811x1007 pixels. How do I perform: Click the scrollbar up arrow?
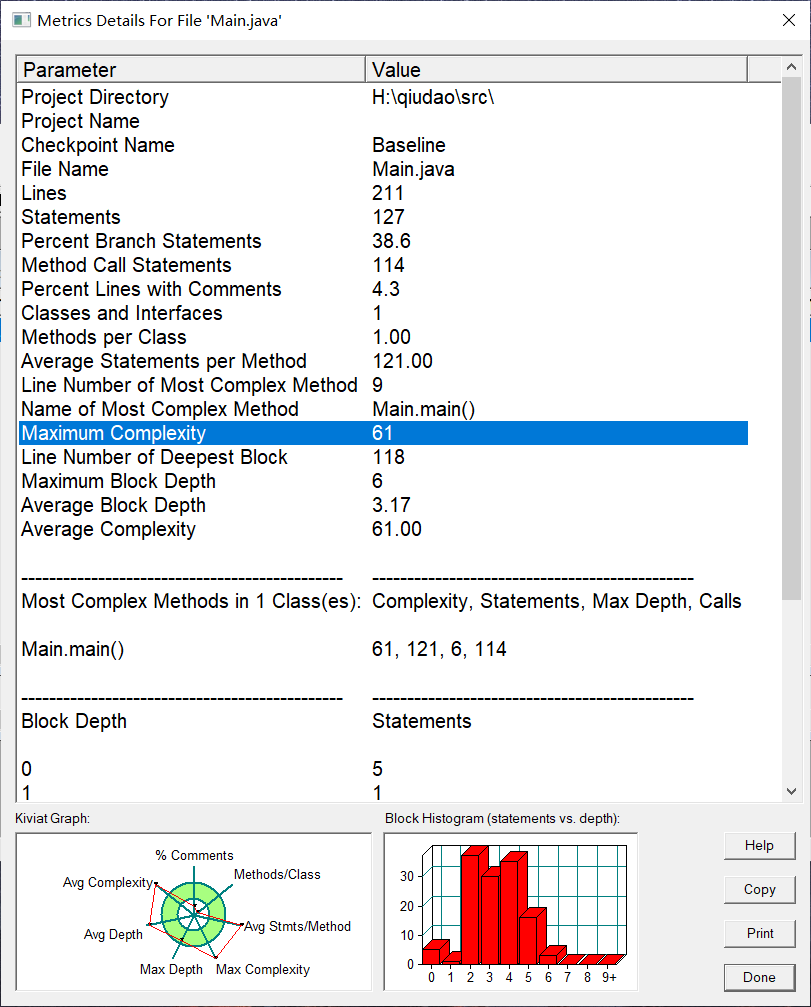point(791,67)
